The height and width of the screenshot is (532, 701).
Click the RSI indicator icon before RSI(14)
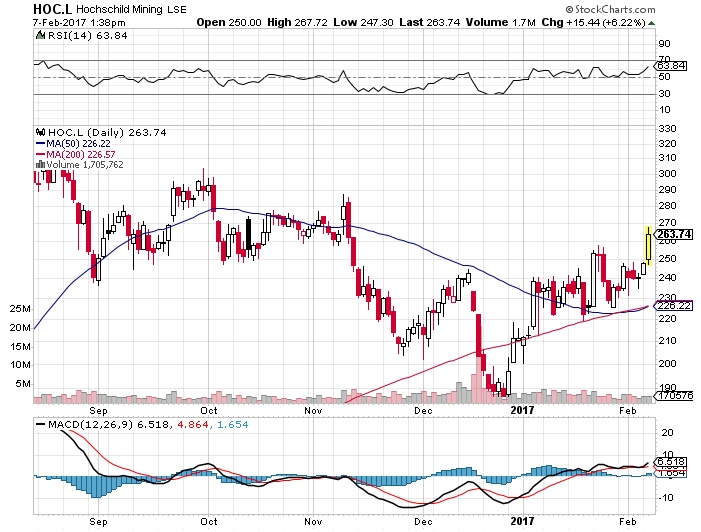(x=40, y=35)
